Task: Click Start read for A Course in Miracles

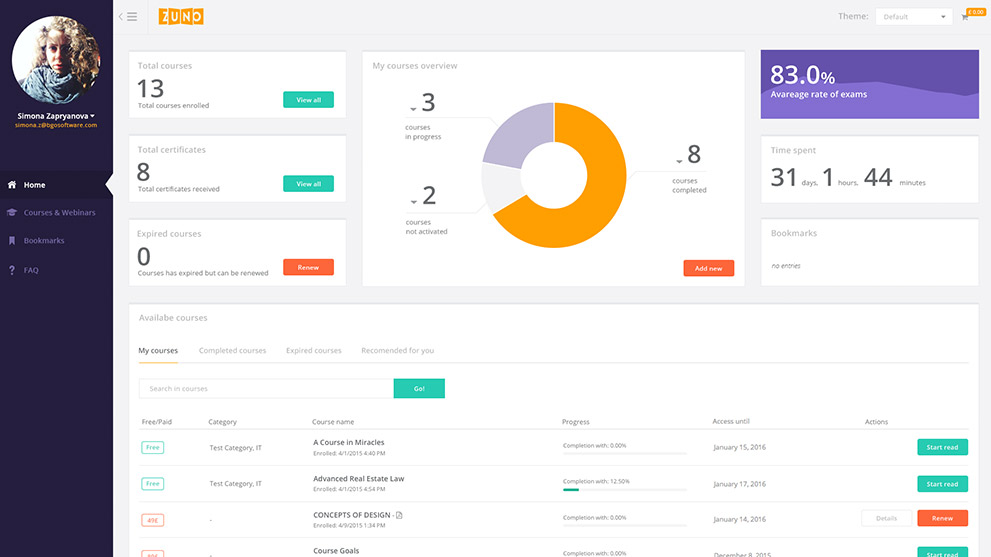Action: pos(942,447)
